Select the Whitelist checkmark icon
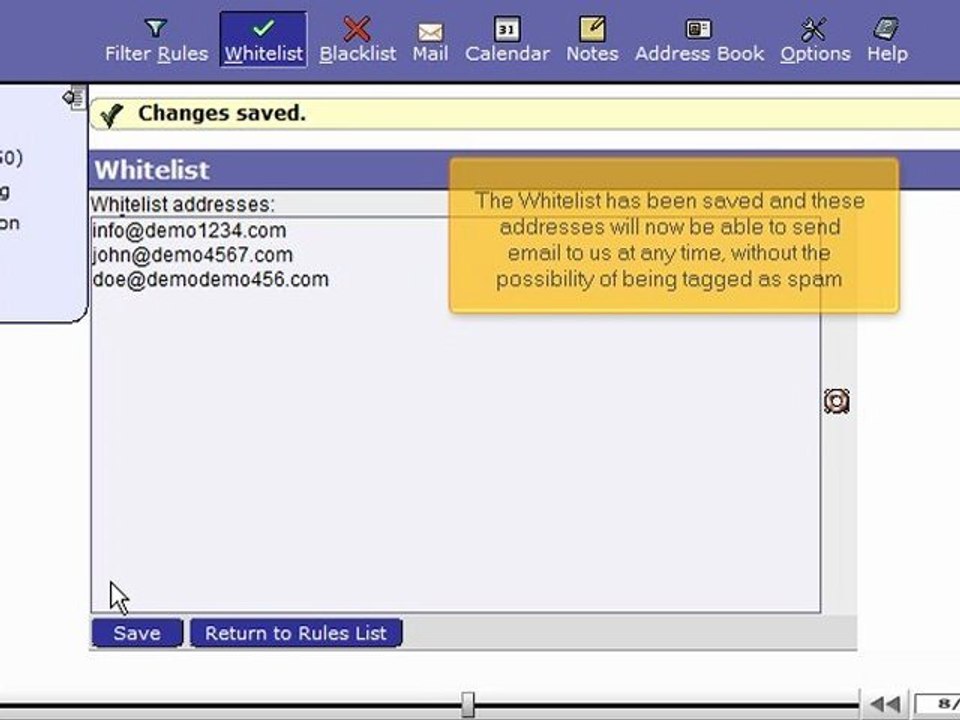 [263, 28]
